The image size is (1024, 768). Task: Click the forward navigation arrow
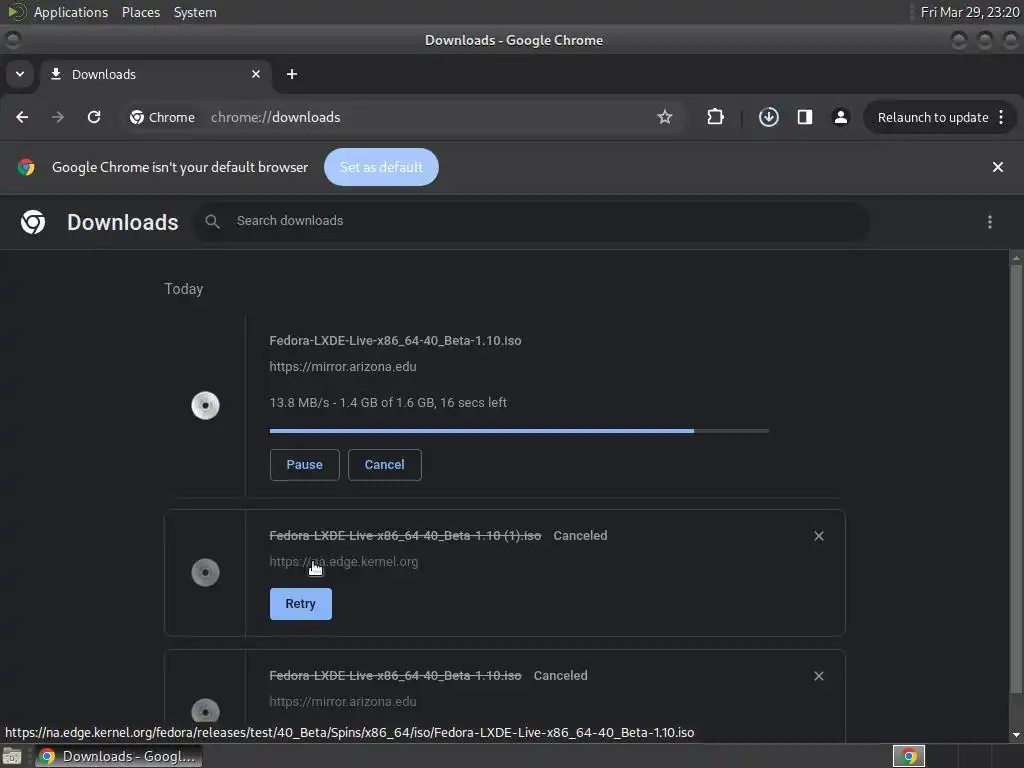[x=58, y=117]
